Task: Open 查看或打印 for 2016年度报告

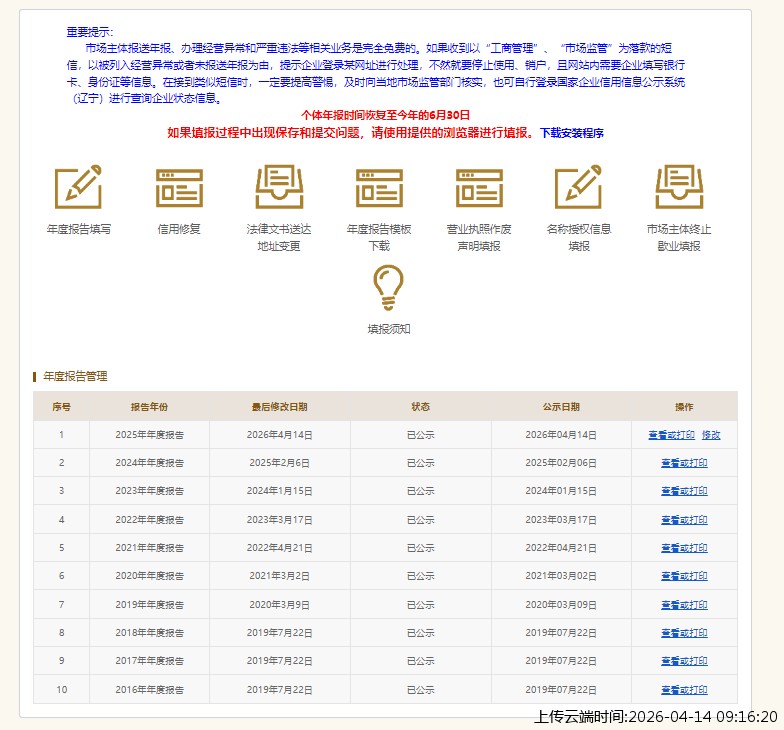Action: (x=684, y=690)
